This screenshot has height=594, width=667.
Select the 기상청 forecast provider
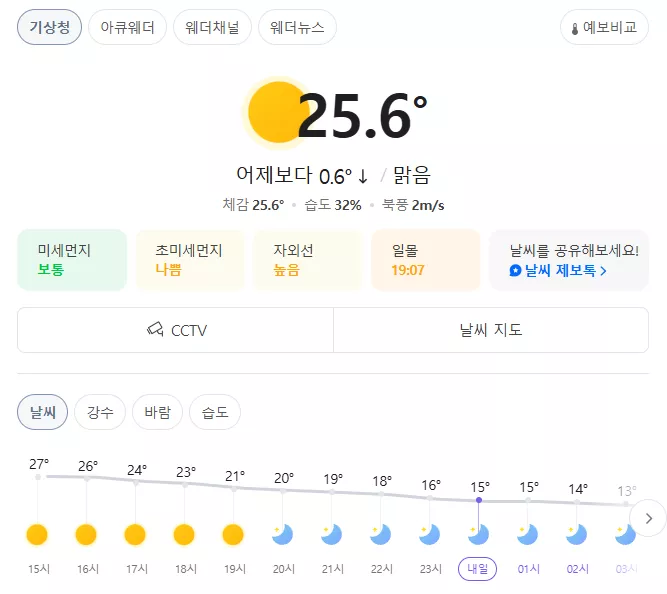49,27
